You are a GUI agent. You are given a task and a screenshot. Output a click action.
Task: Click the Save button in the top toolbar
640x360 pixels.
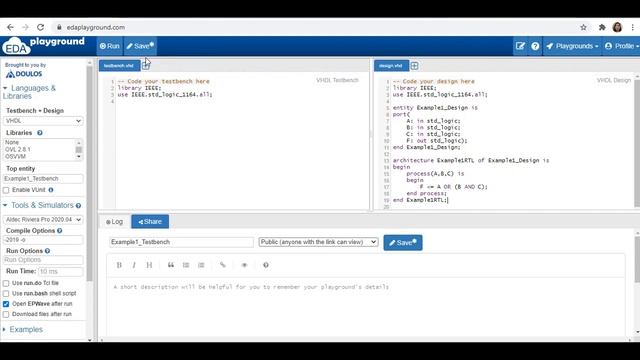coord(140,46)
